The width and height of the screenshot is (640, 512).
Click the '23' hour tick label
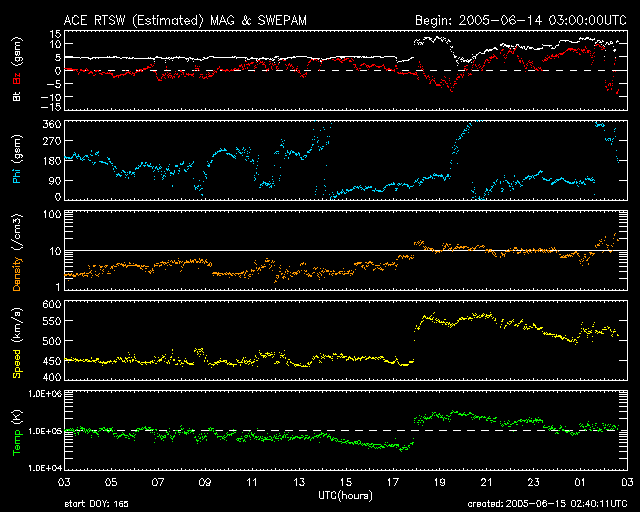[533, 483]
